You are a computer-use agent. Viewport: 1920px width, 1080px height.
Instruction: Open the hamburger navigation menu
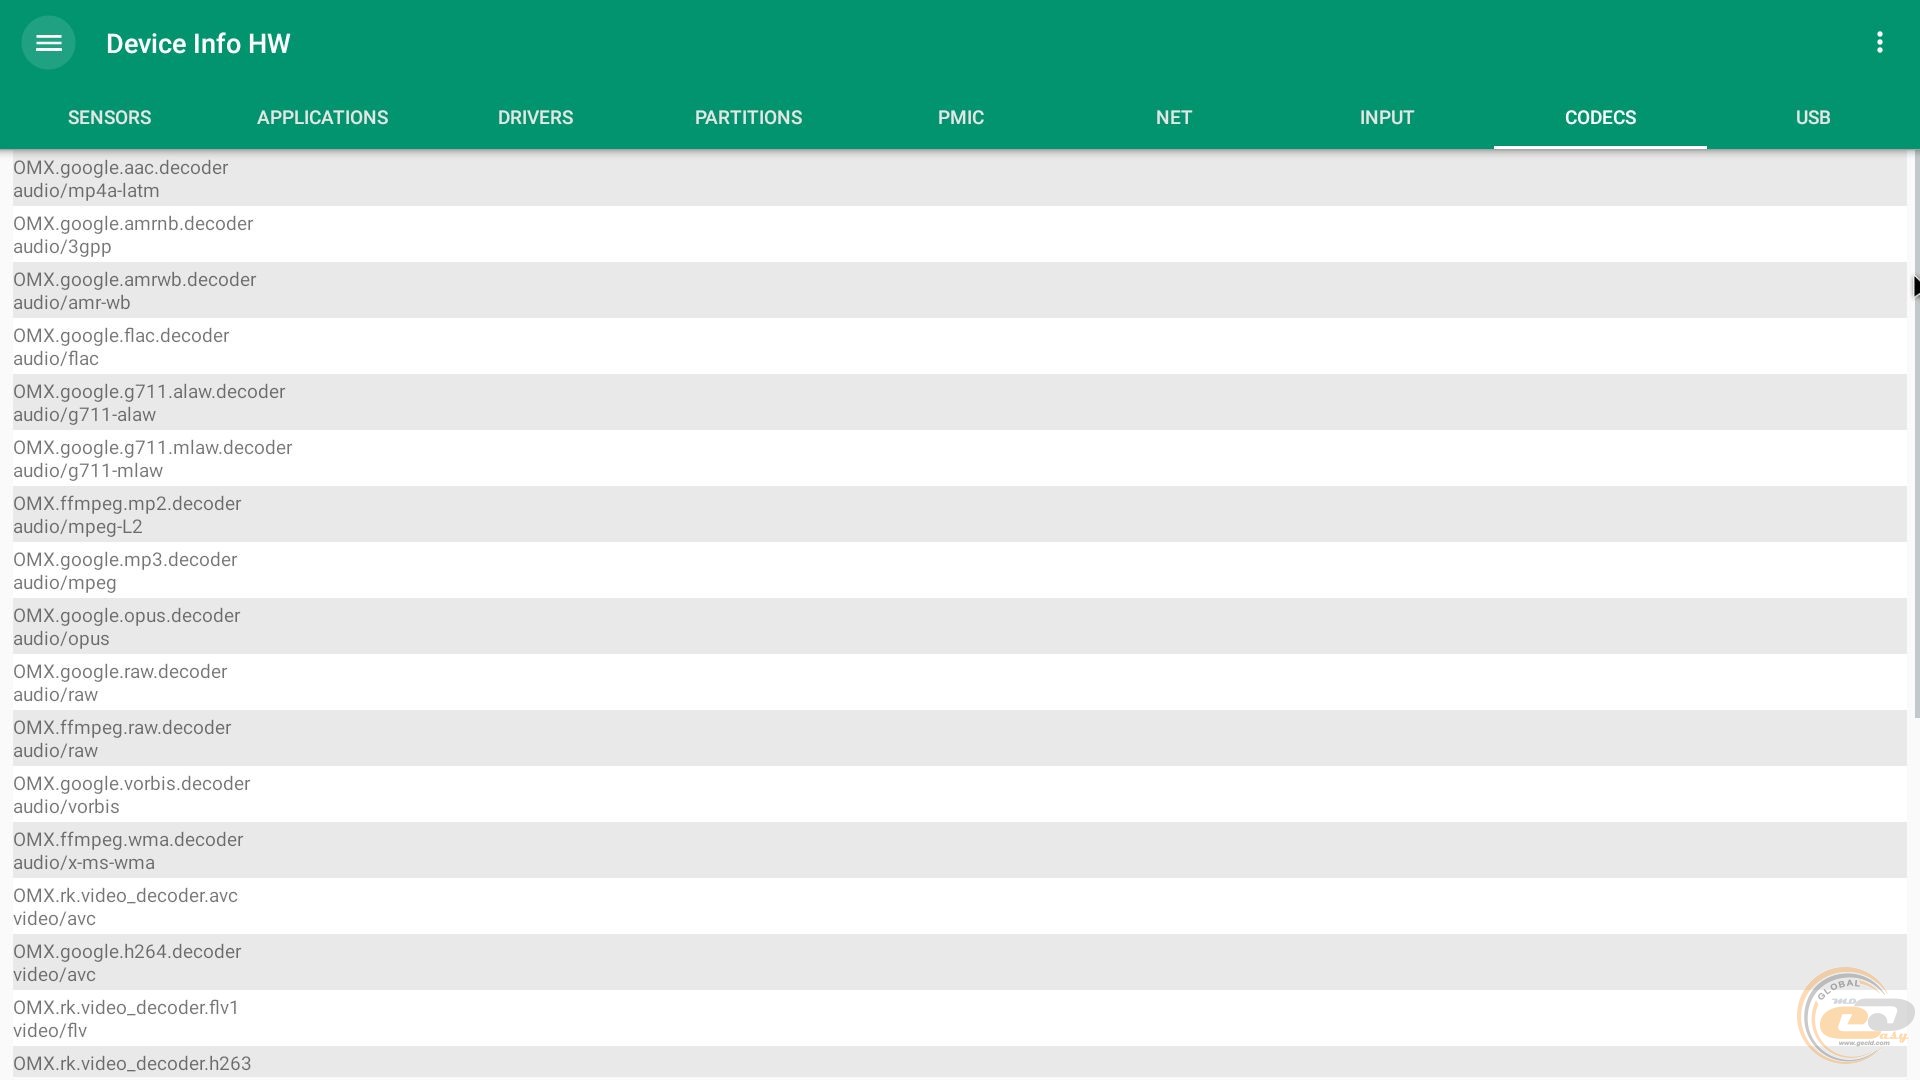tap(48, 43)
